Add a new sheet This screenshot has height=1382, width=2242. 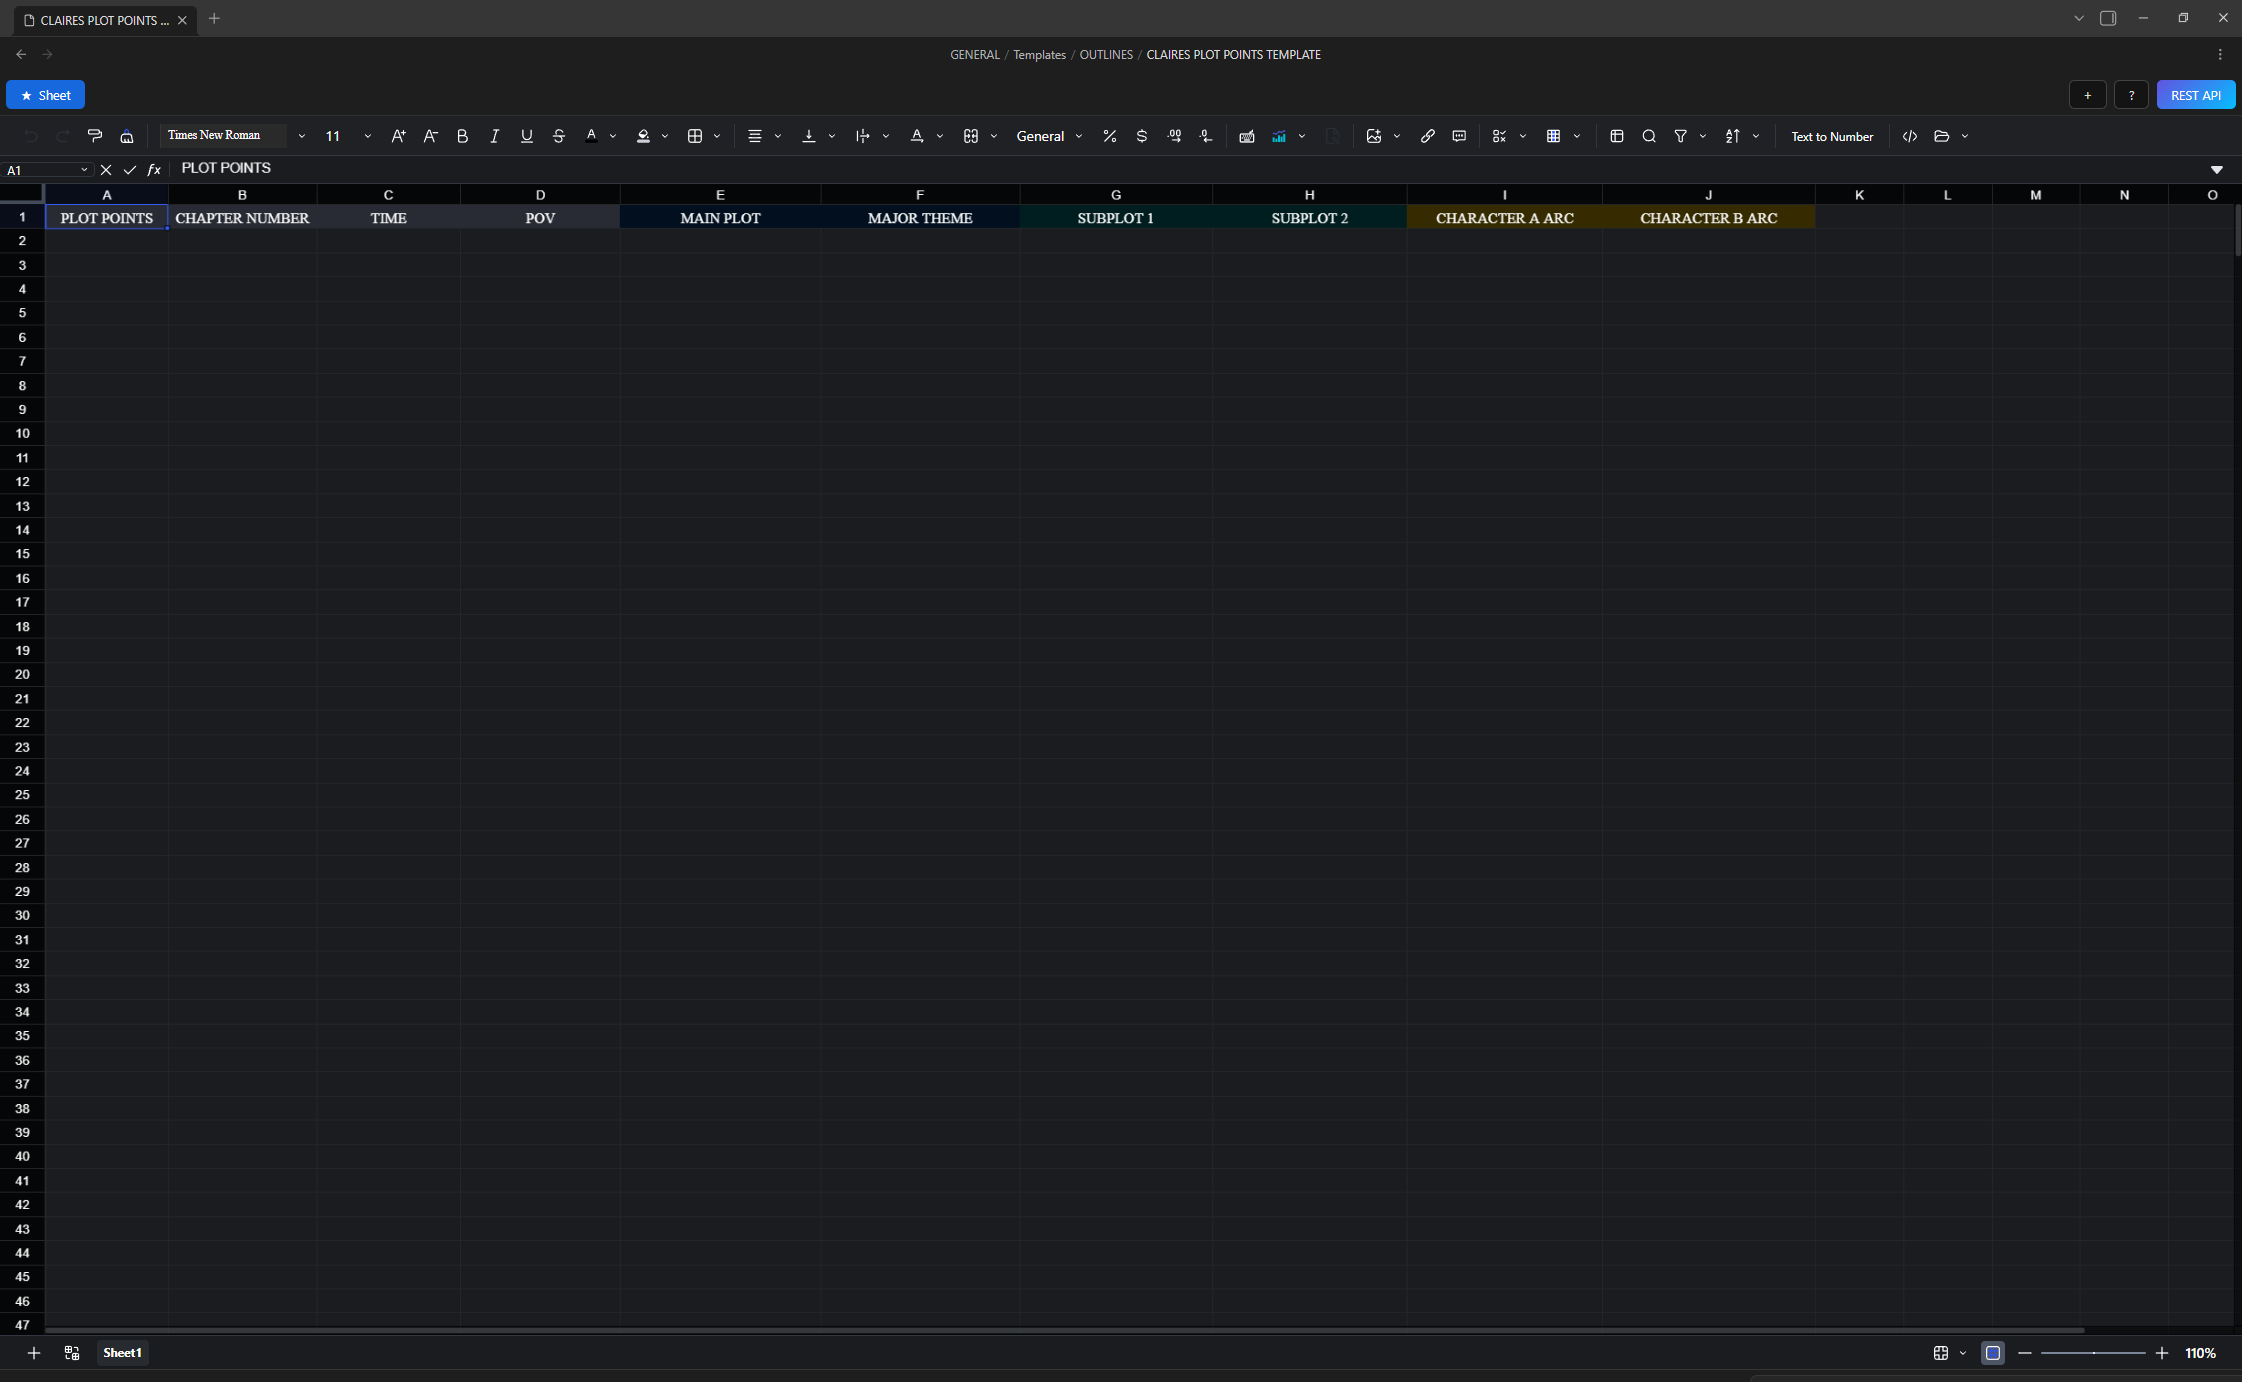coord(33,1353)
